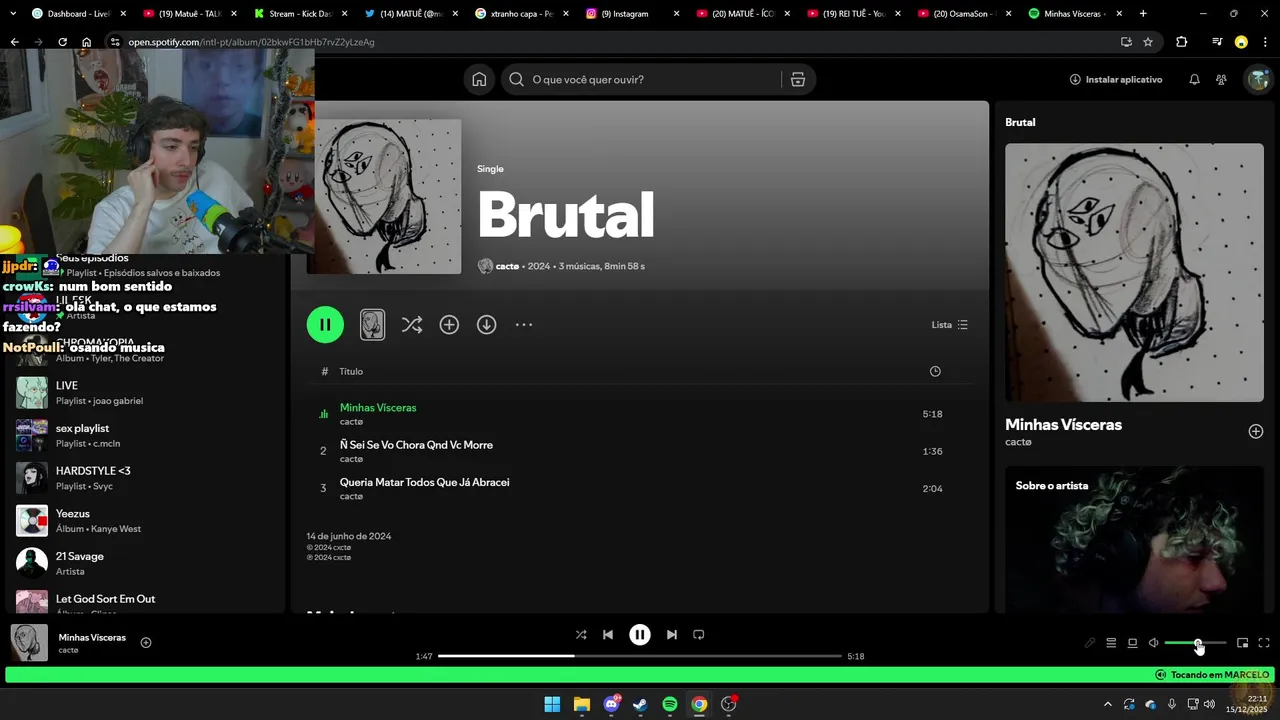Screen dimensions: 1280x720
Task: Click the 'Instalar aplicativo' link
Action: (x=1116, y=80)
